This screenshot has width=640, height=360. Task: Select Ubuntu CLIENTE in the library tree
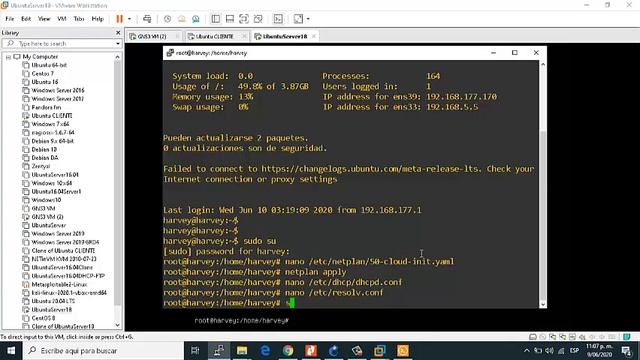tap(52, 116)
